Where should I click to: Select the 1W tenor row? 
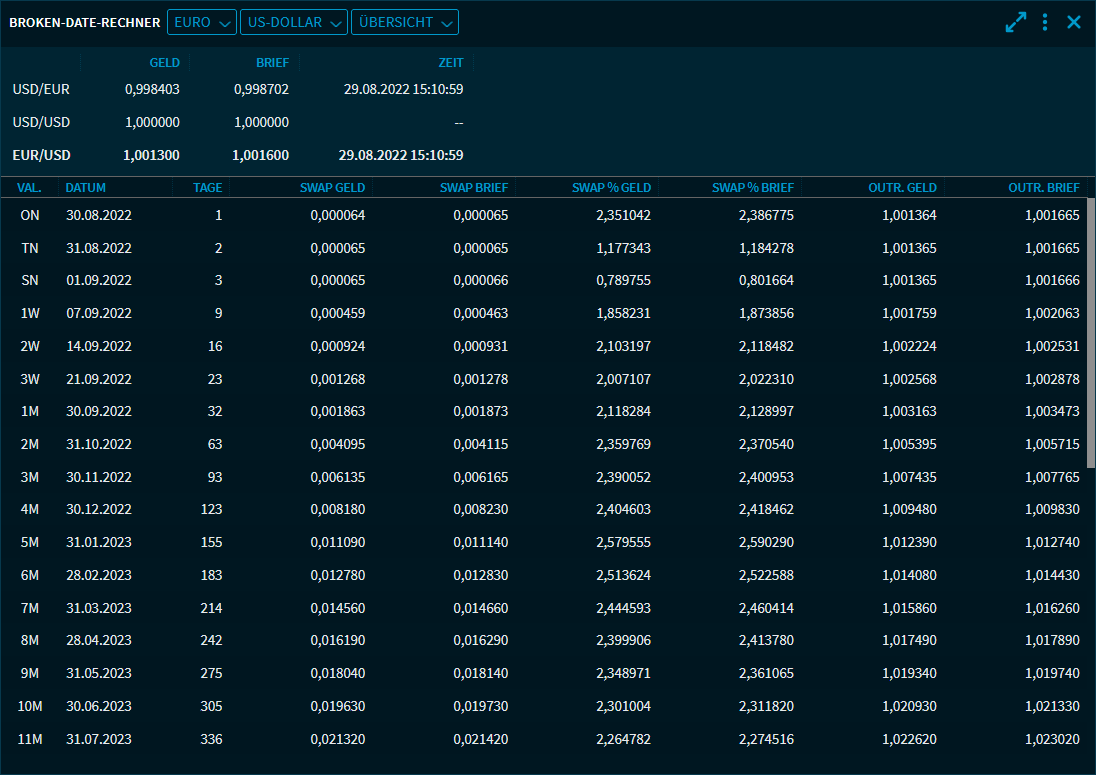click(540, 313)
